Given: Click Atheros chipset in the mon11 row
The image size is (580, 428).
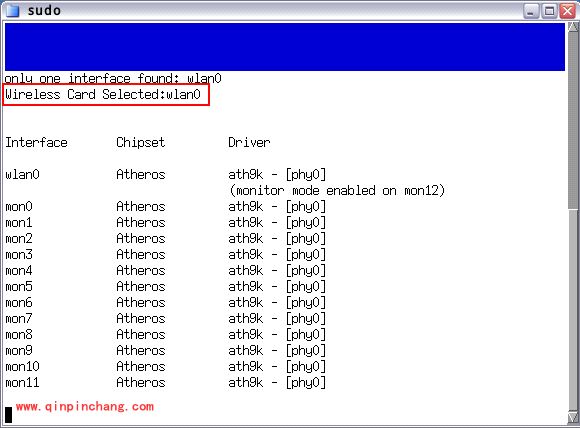Looking at the screenshot, I should pyautogui.click(x=141, y=382).
